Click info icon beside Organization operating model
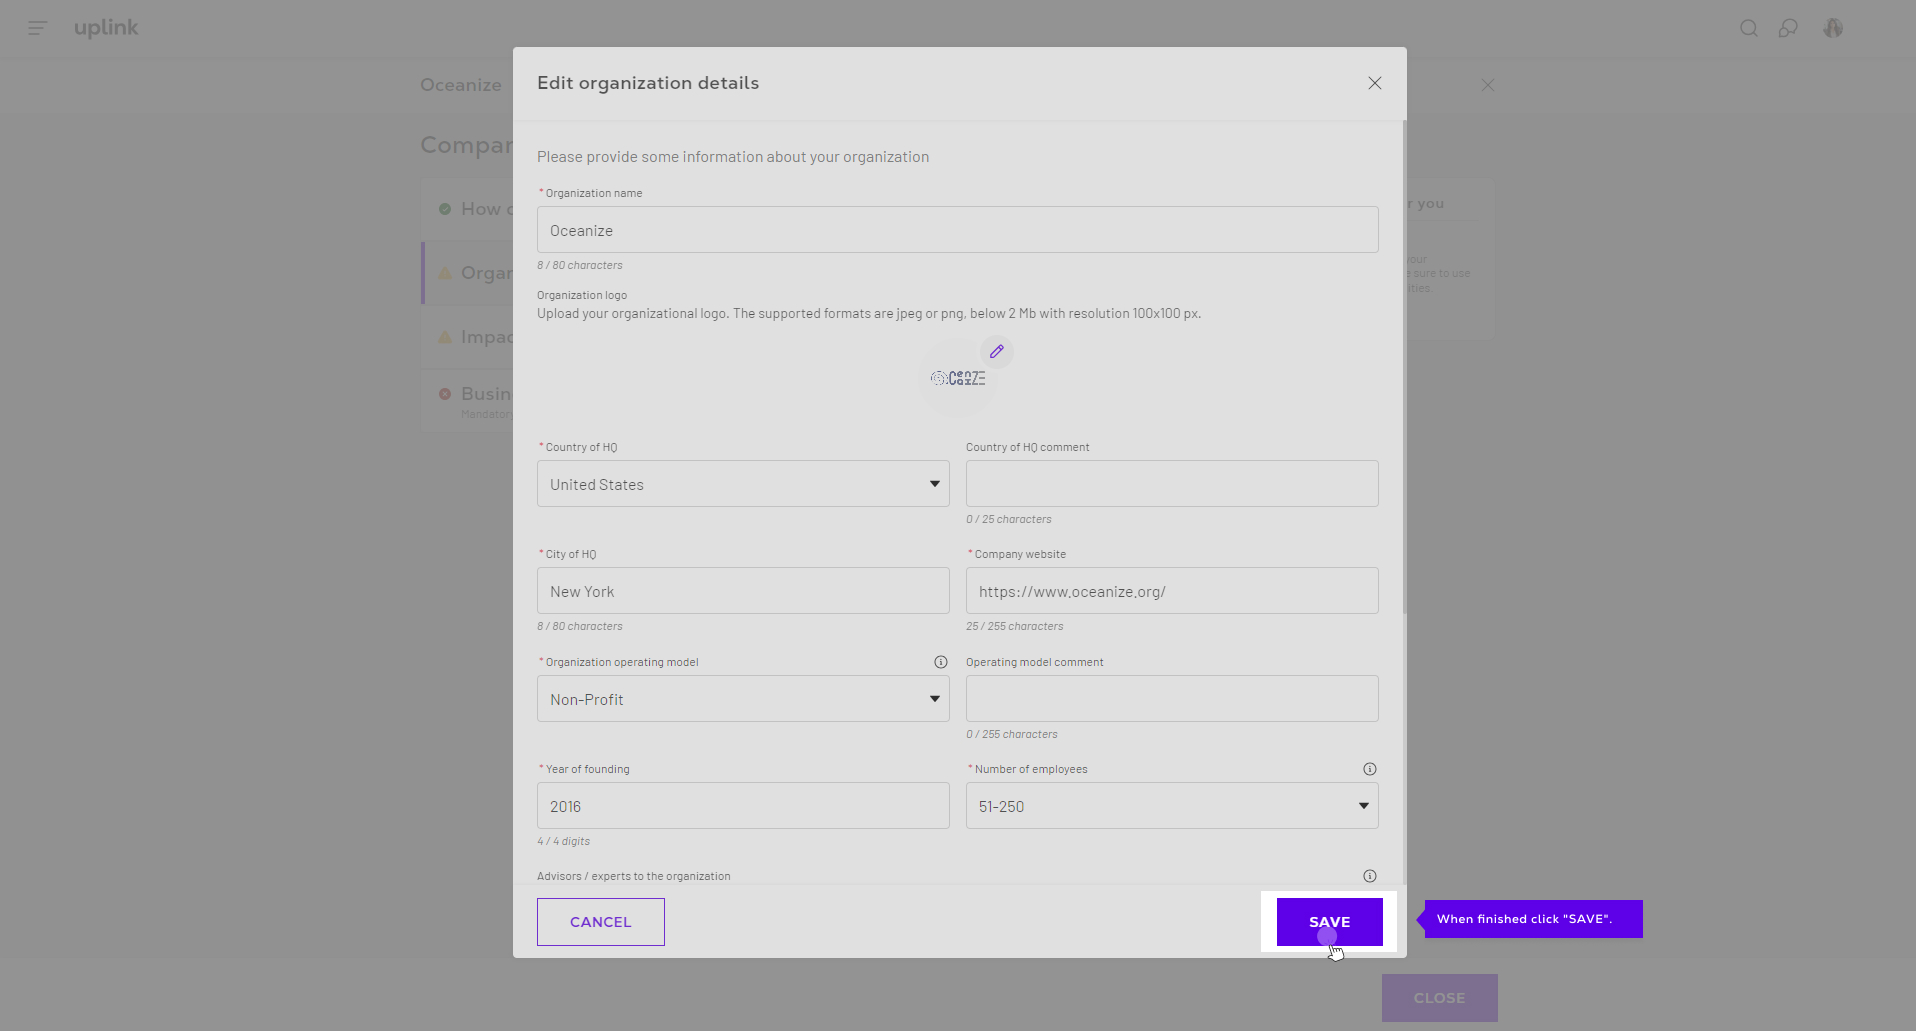Viewport: 1916px width, 1031px height. tap(940, 662)
